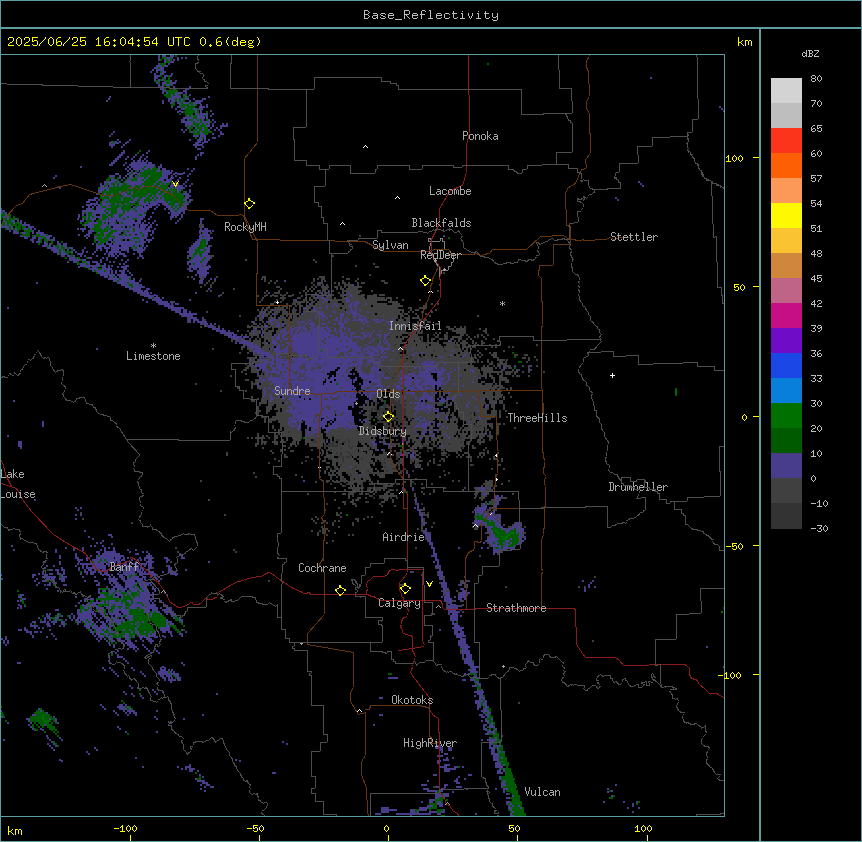Viewport: 862px width, 842px height.
Task: Click the white plus marker north of Drumheller
Action: [612, 375]
